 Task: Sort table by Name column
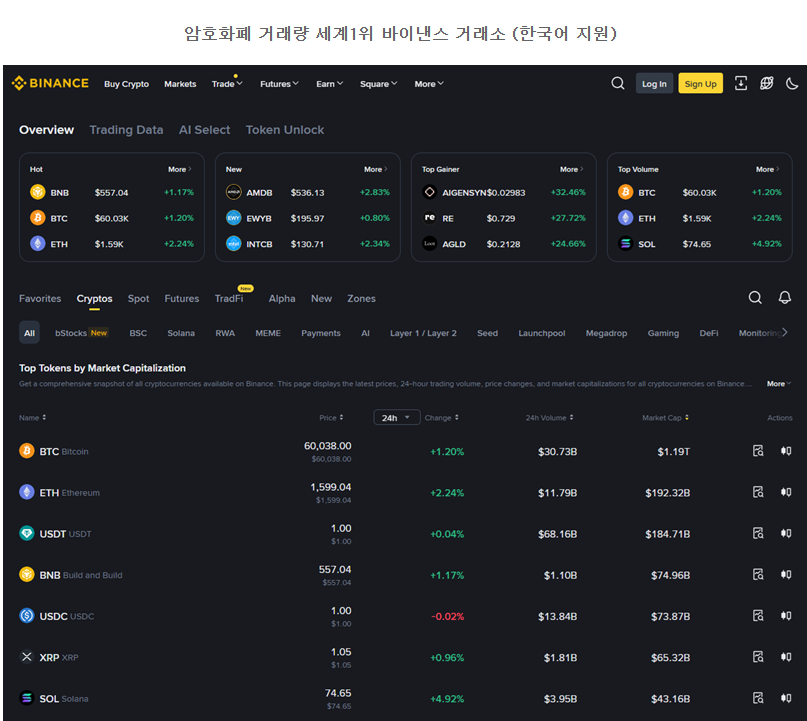[x=32, y=418]
